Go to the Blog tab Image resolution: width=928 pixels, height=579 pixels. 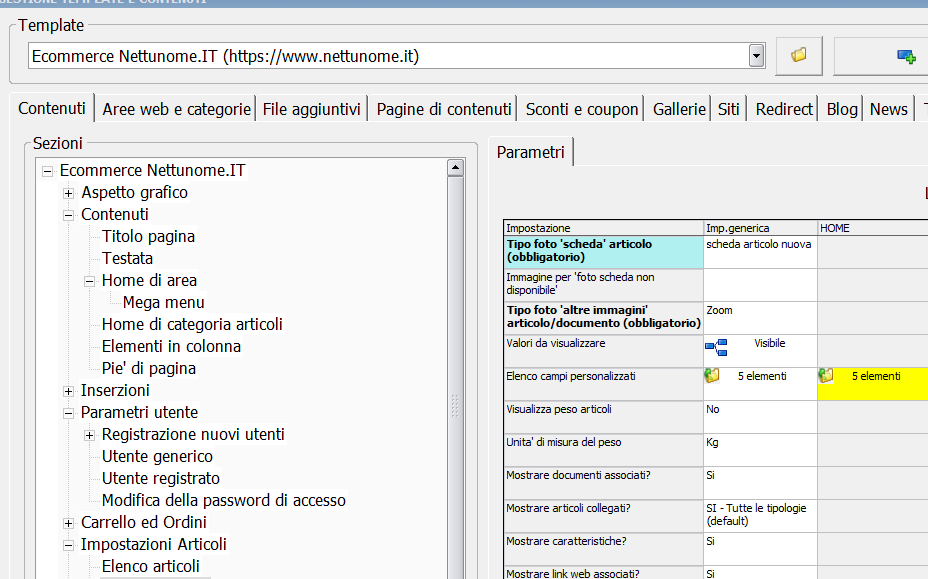(842, 110)
